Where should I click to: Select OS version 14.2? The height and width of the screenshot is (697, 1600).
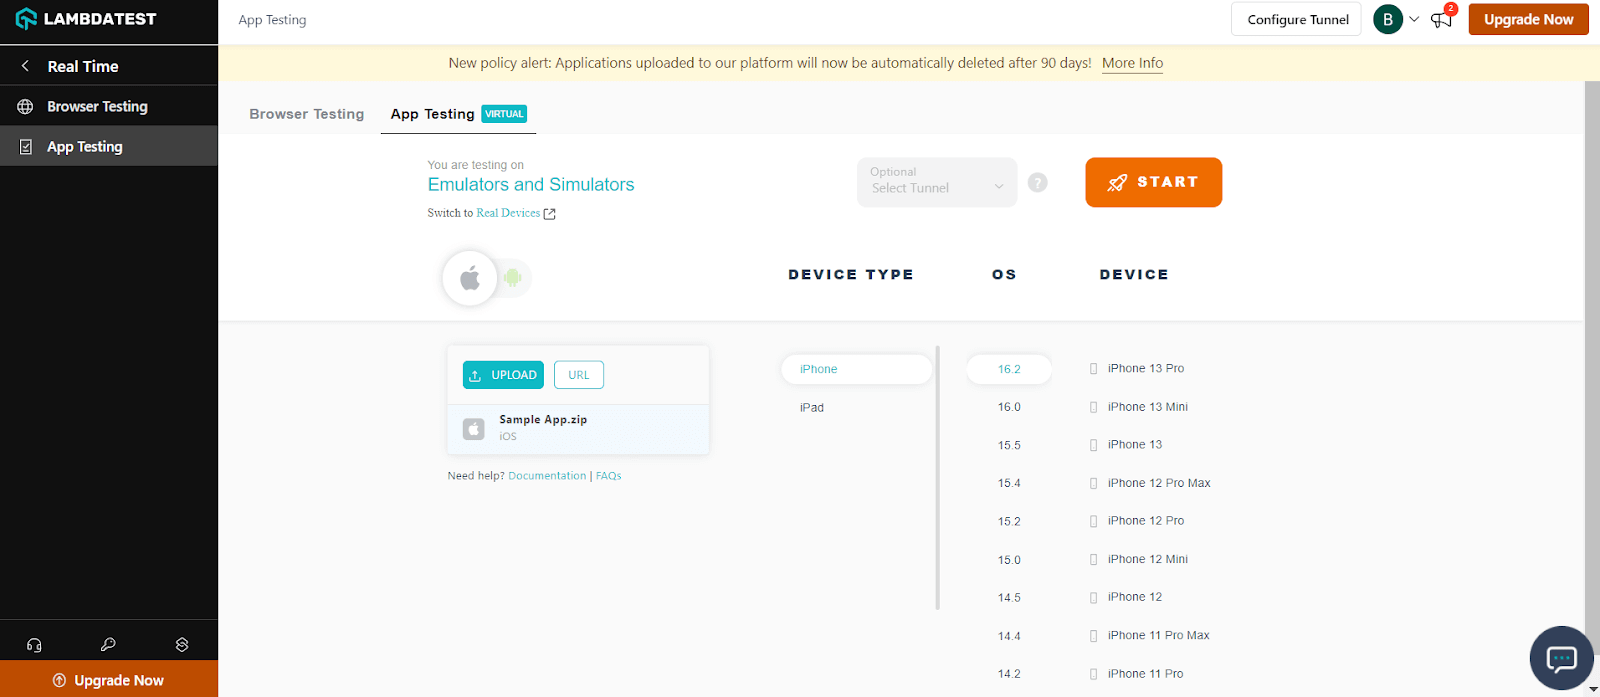(x=1009, y=674)
